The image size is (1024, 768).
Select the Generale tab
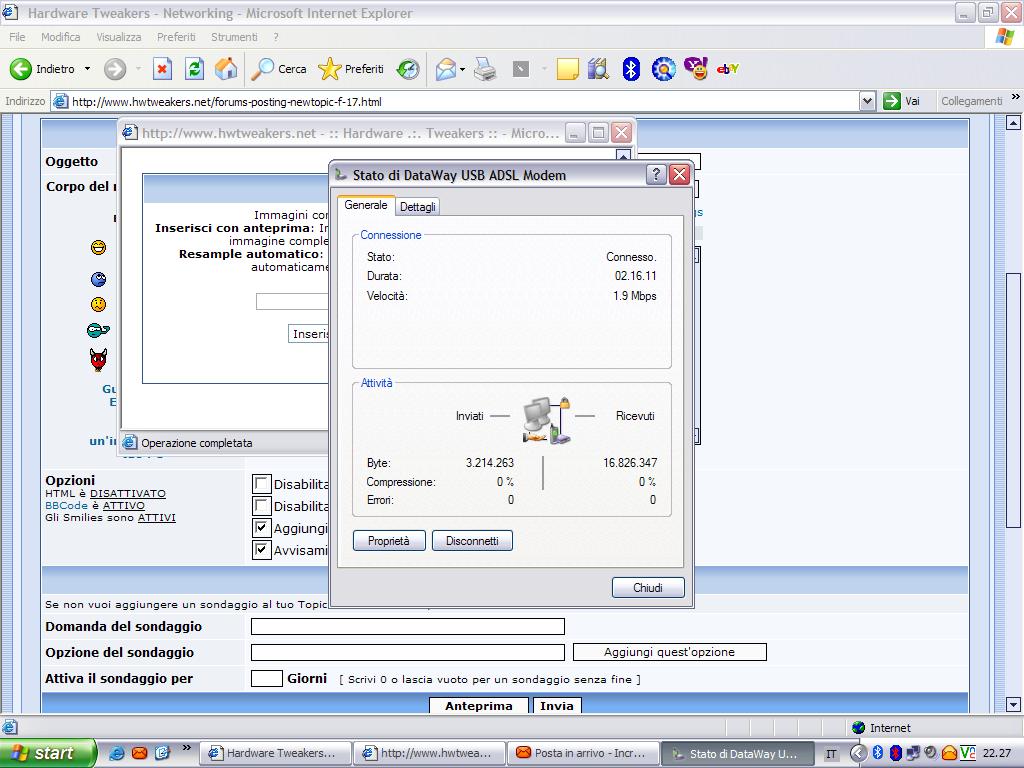coord(366,205)
